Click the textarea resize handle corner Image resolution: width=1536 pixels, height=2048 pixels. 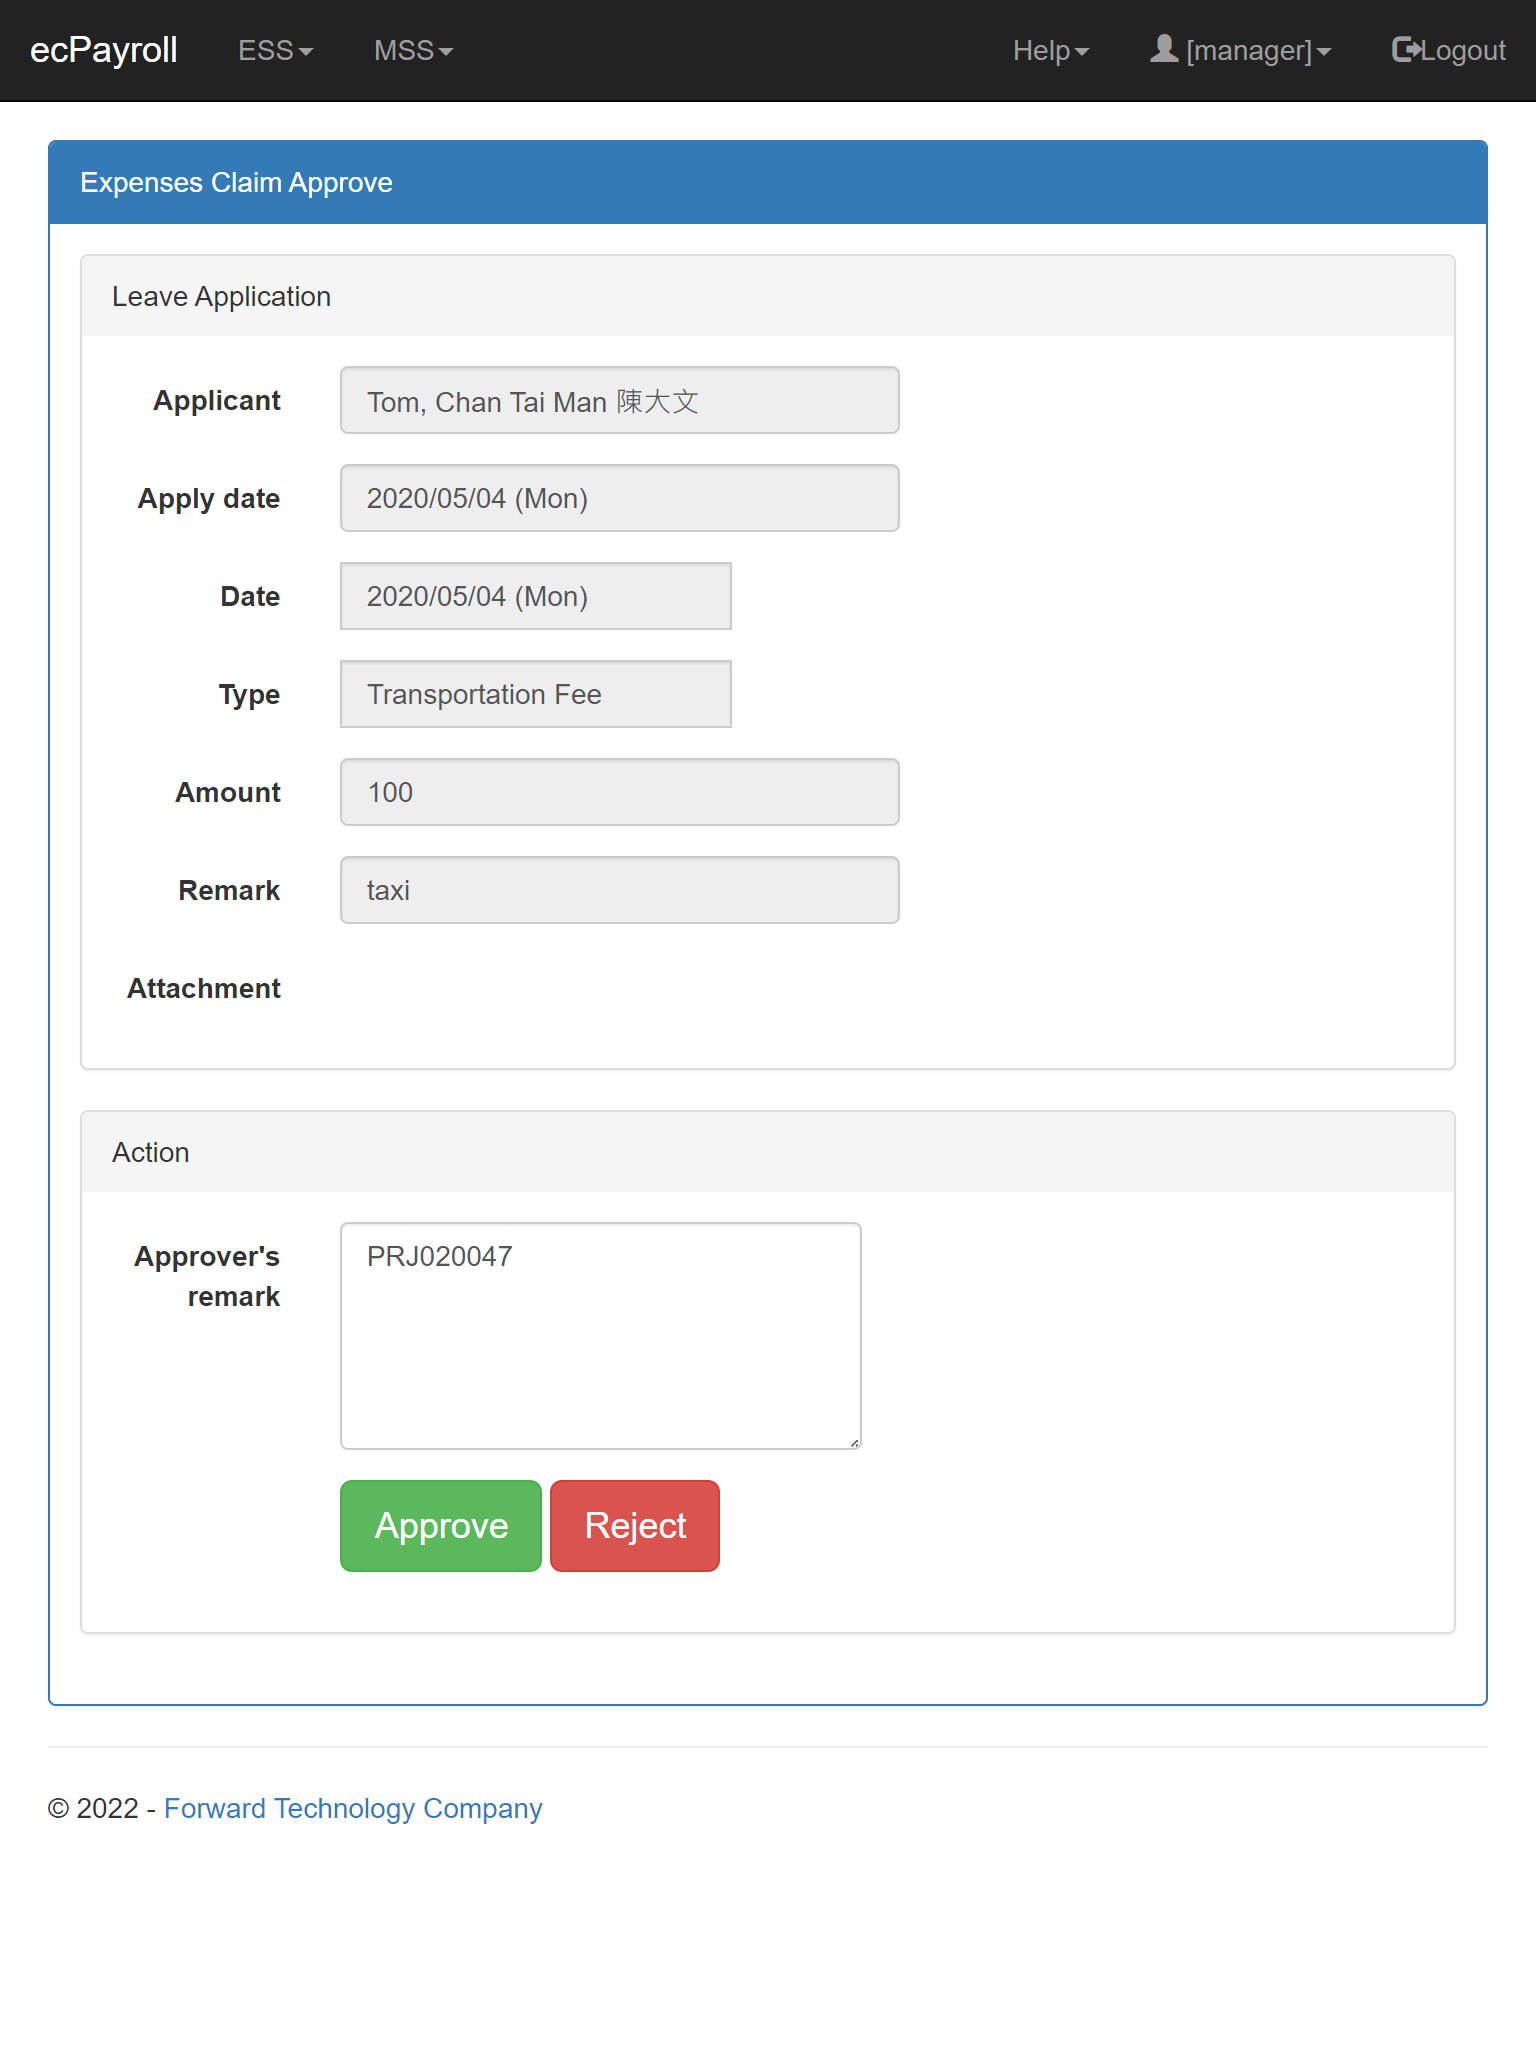(x=855, y=1443)
